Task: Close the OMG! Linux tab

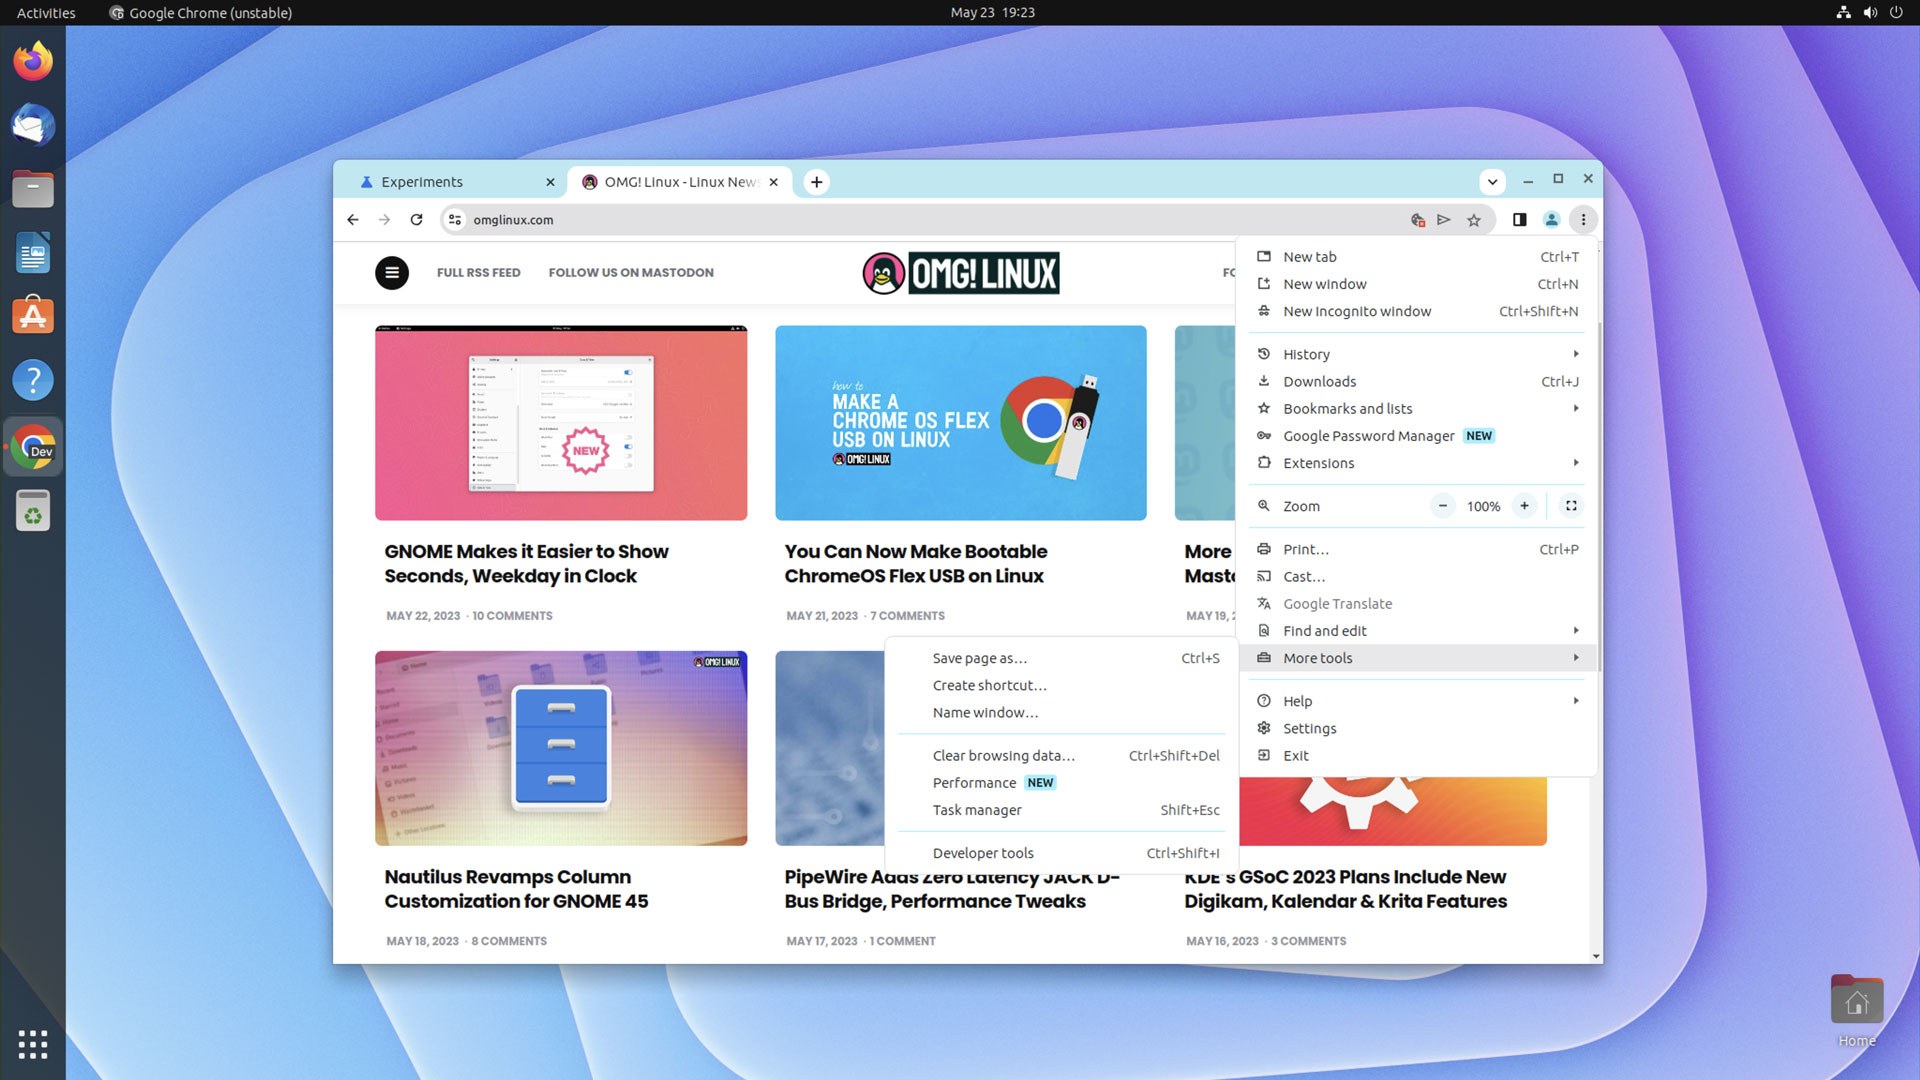Action: (773, 182)
